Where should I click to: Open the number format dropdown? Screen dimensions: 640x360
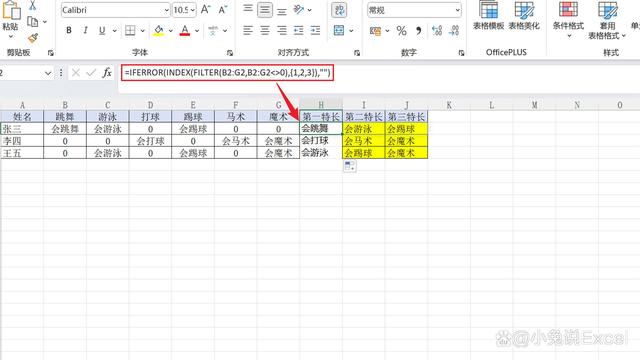coord(458,10)
